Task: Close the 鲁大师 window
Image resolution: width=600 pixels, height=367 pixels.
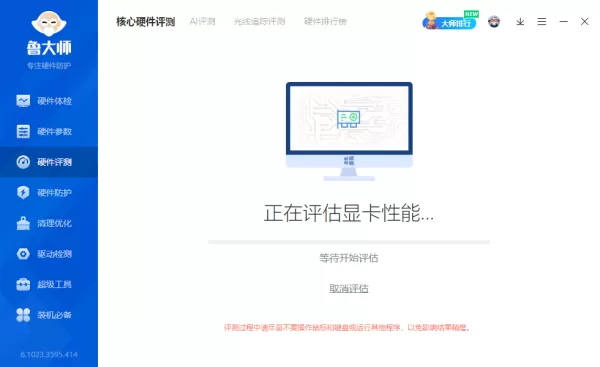Action: [x=584, y=22]
